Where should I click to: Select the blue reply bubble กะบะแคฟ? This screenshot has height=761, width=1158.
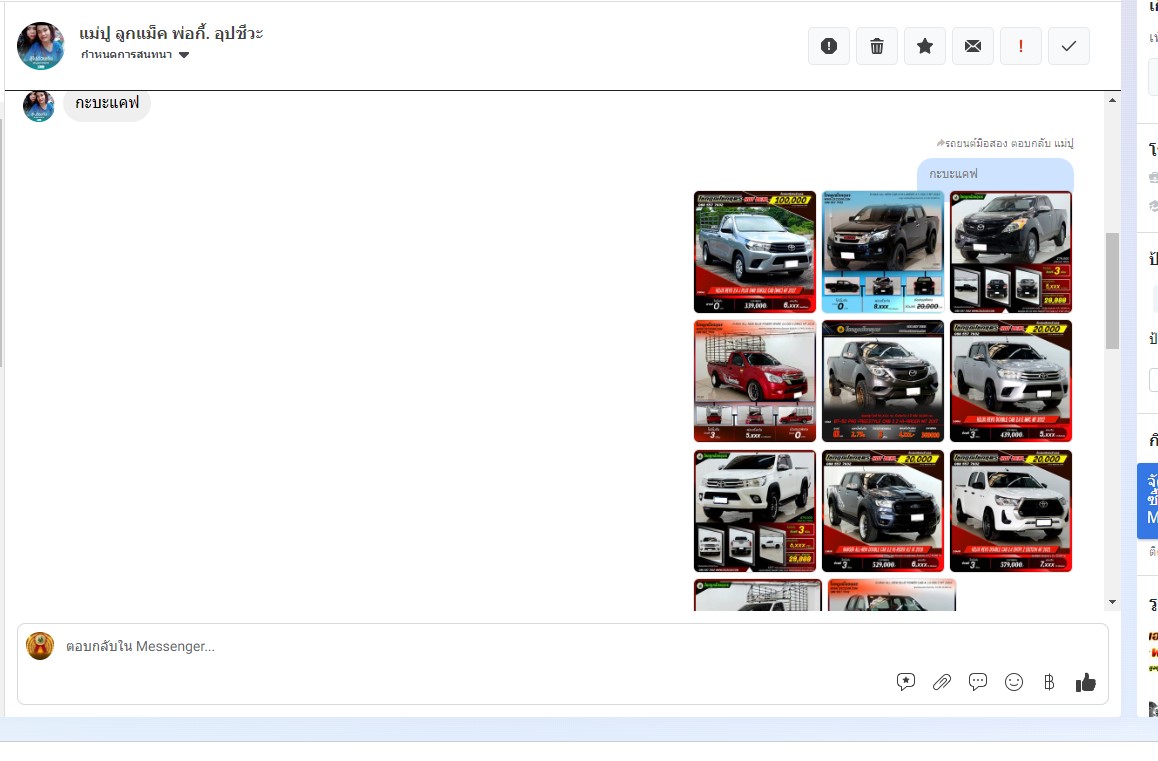(995, 174)
